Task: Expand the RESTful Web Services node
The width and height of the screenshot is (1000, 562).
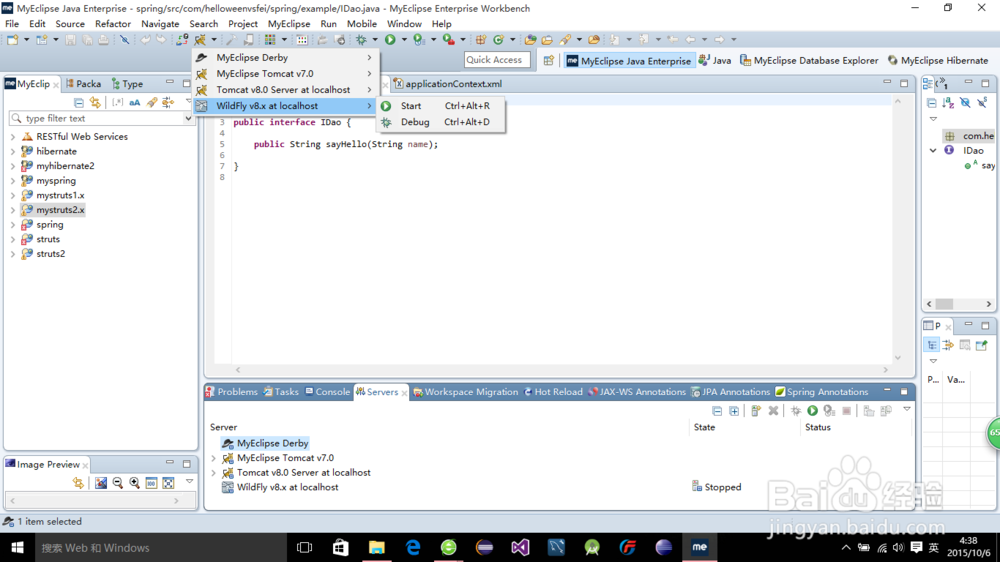Action: tap(13, 137)
